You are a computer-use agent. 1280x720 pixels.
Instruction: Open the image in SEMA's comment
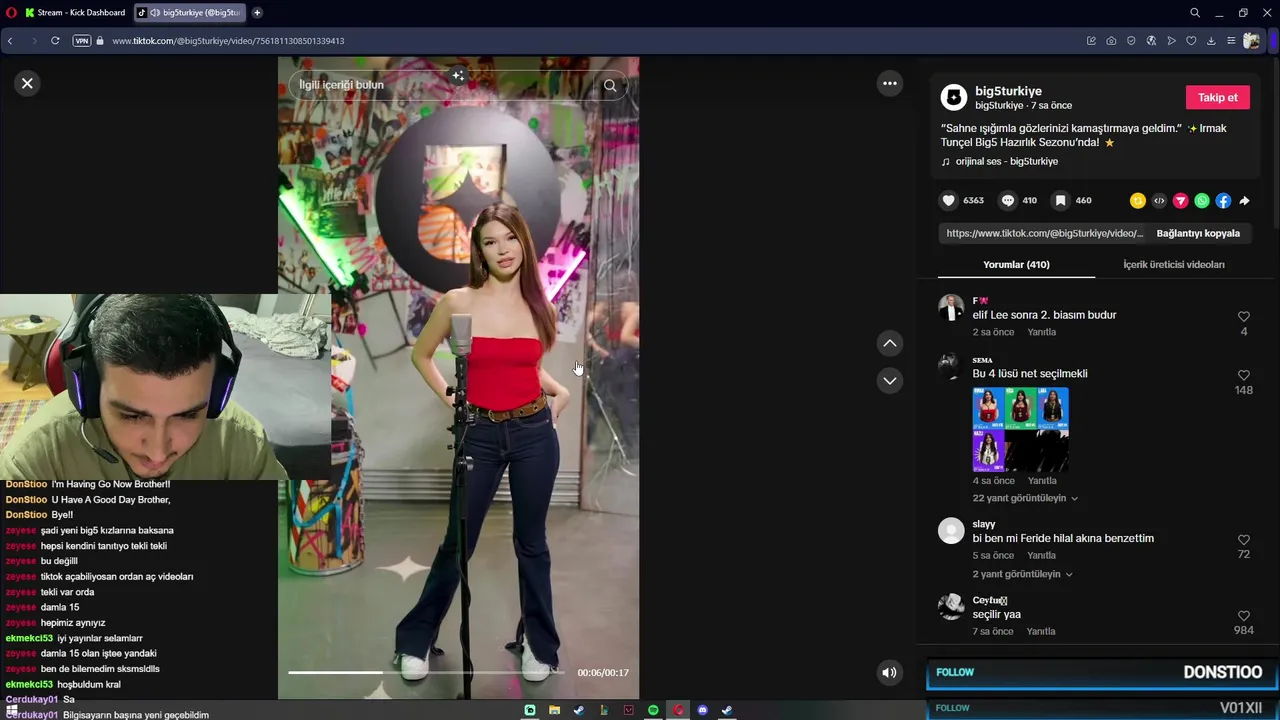(1020, 429)
